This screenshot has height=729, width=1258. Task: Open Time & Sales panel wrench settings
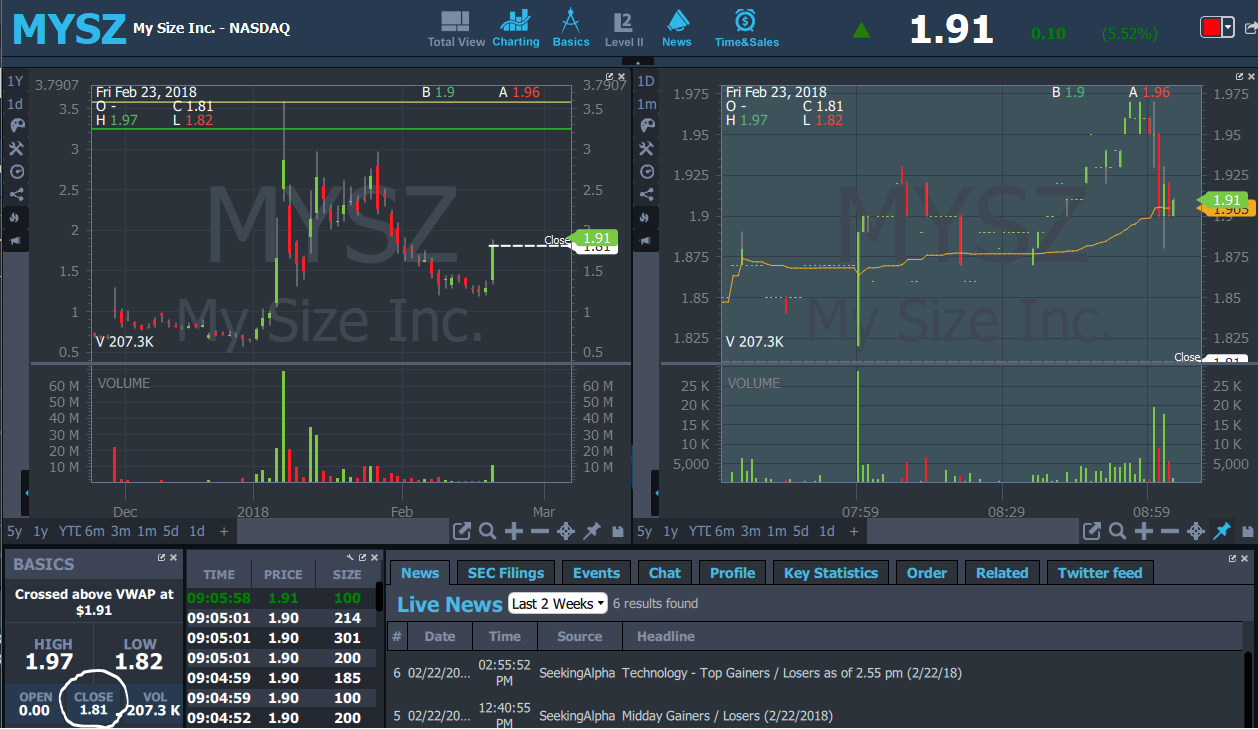pyautogui.click(x=351, y=557)
